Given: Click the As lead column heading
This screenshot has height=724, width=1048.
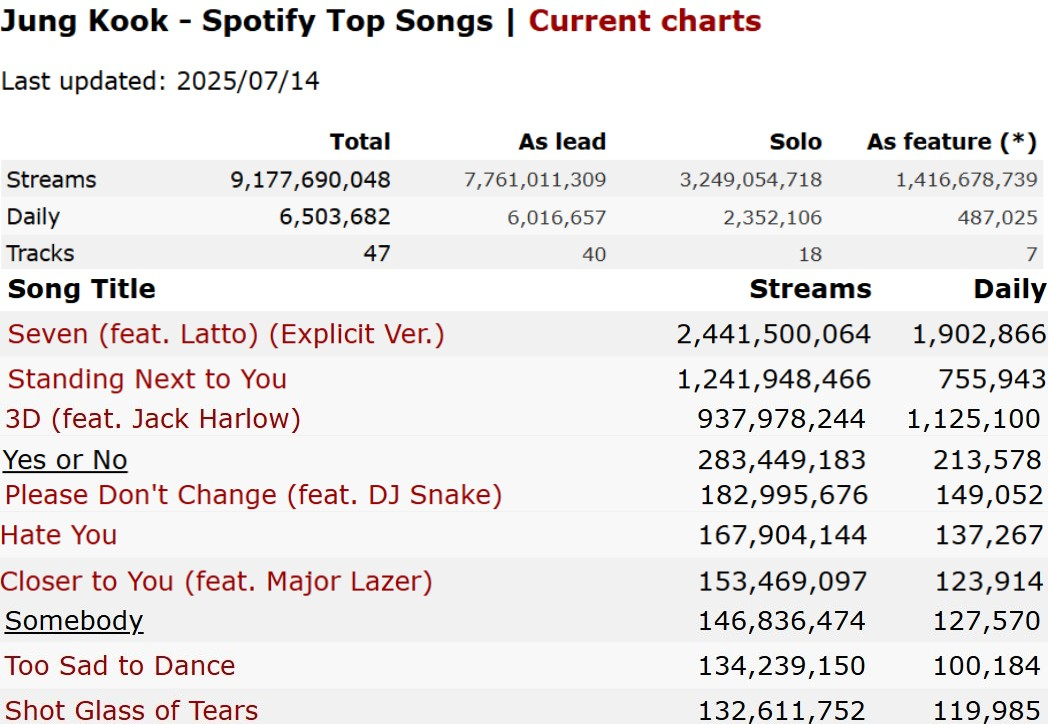Looking at the screenshot, I should click(562, 142).
